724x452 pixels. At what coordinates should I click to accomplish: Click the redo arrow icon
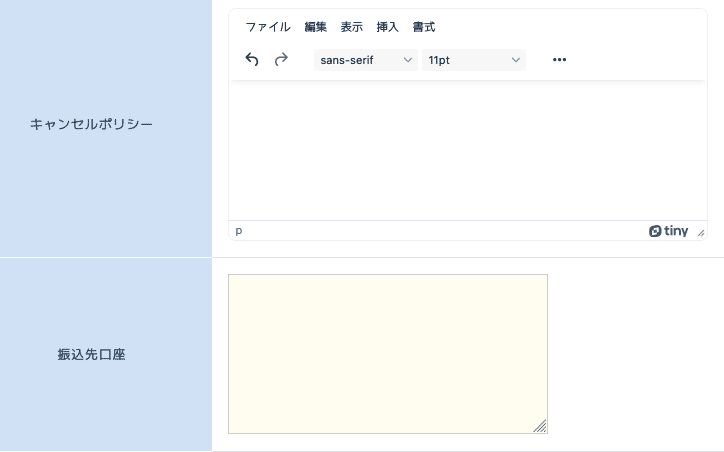(281, 60)
